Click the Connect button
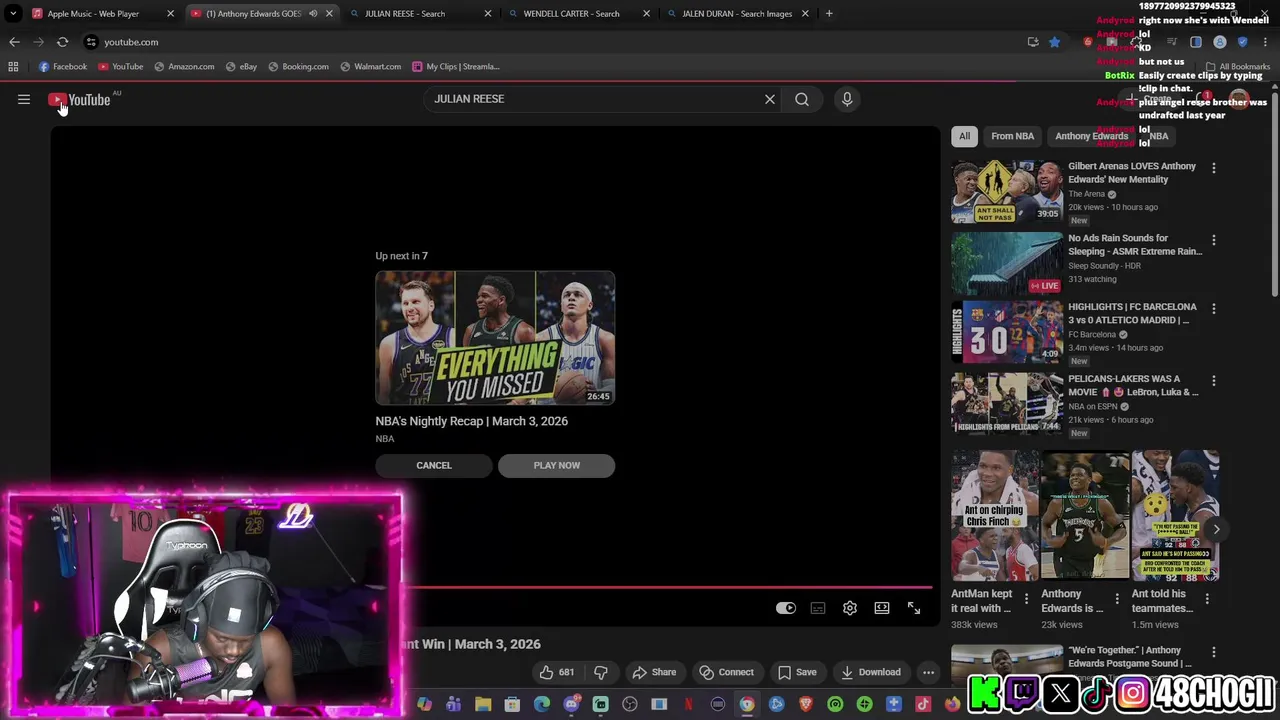The height and width of the screenshot is (720, 1280). [727, 672]
